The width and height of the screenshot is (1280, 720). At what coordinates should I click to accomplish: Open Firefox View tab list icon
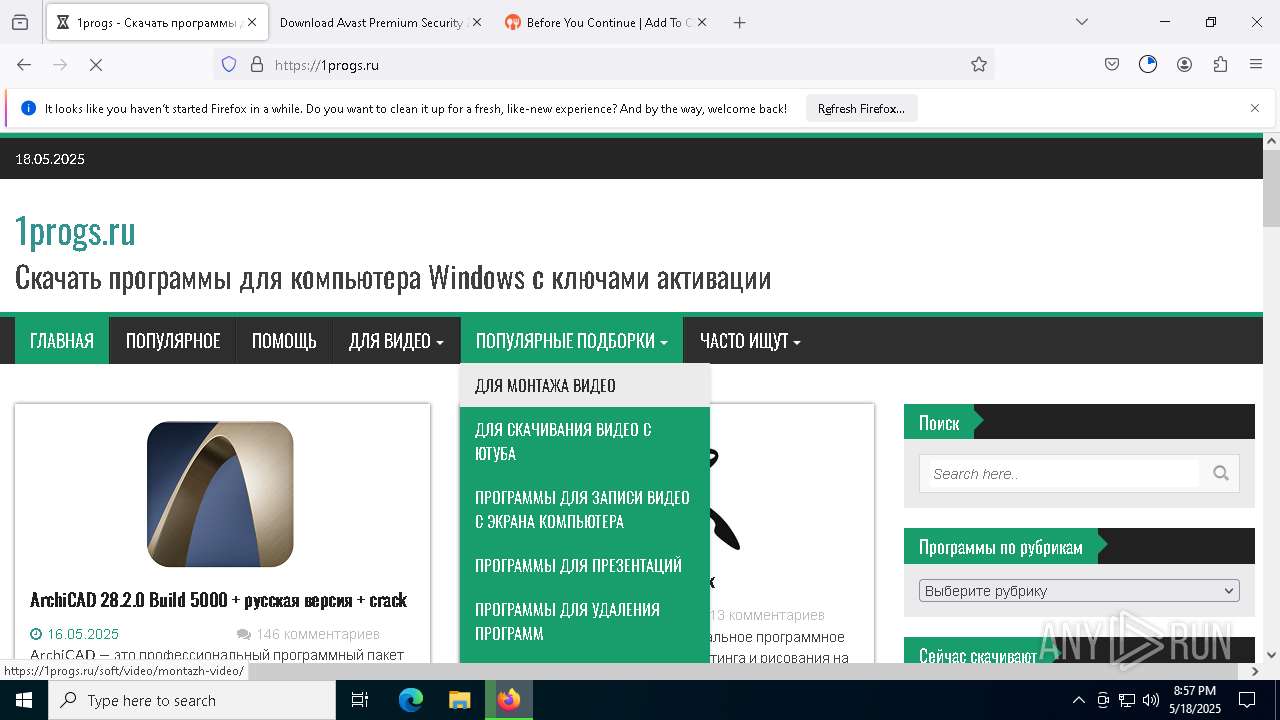tap(20, 22)
